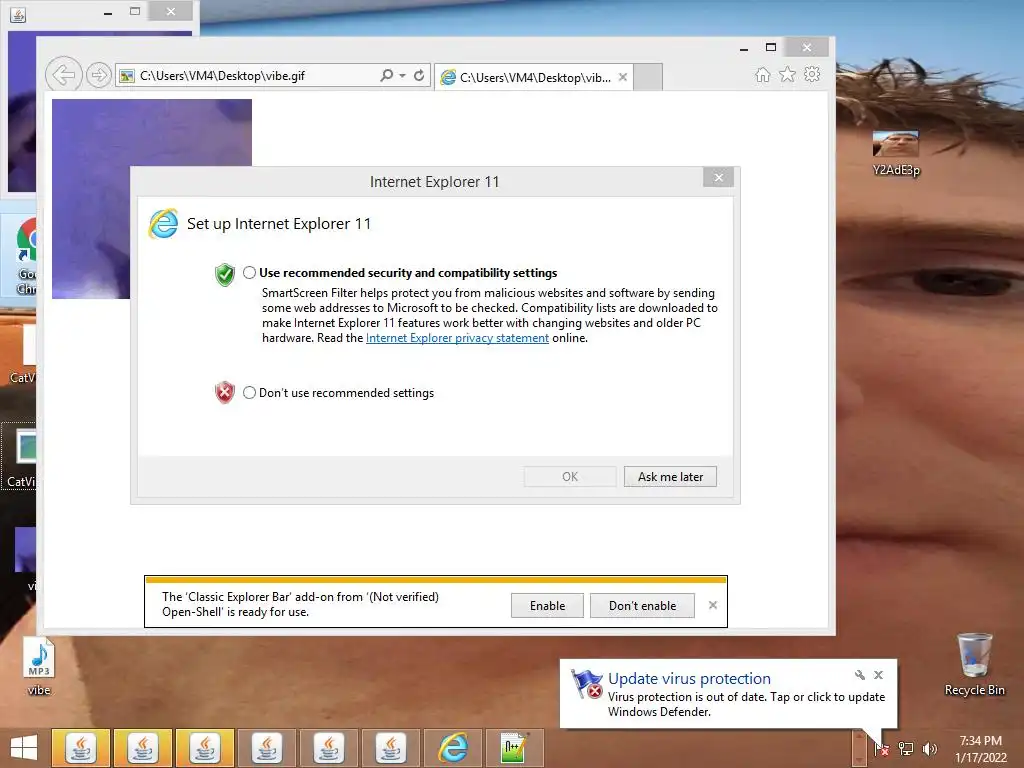Select the Recycle Bin desktop icon
This screenshot has height=768, width=1024.
(x=974, y=664)
